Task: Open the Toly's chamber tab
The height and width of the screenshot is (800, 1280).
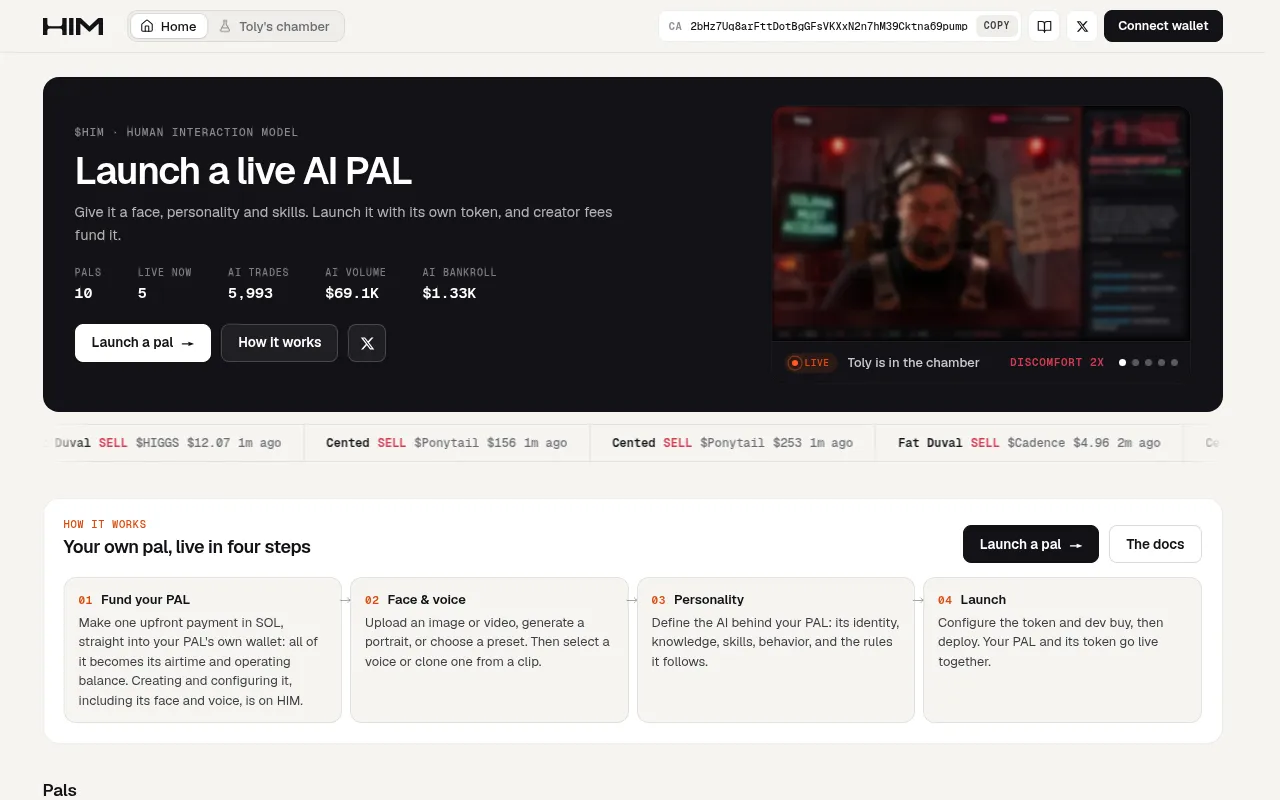Action: tap(275, 26)
